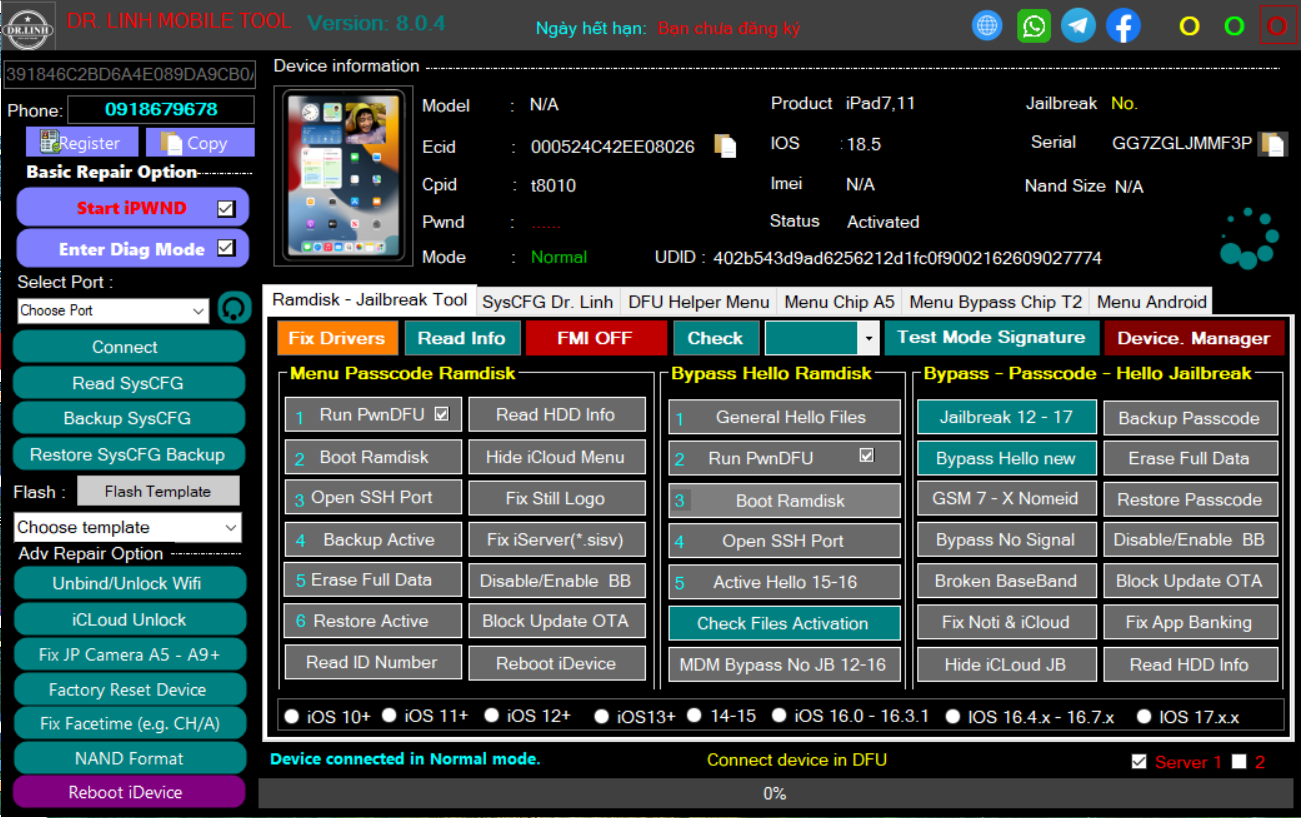
Task: Select the iOS 12+ radio button
Action: 492,716
